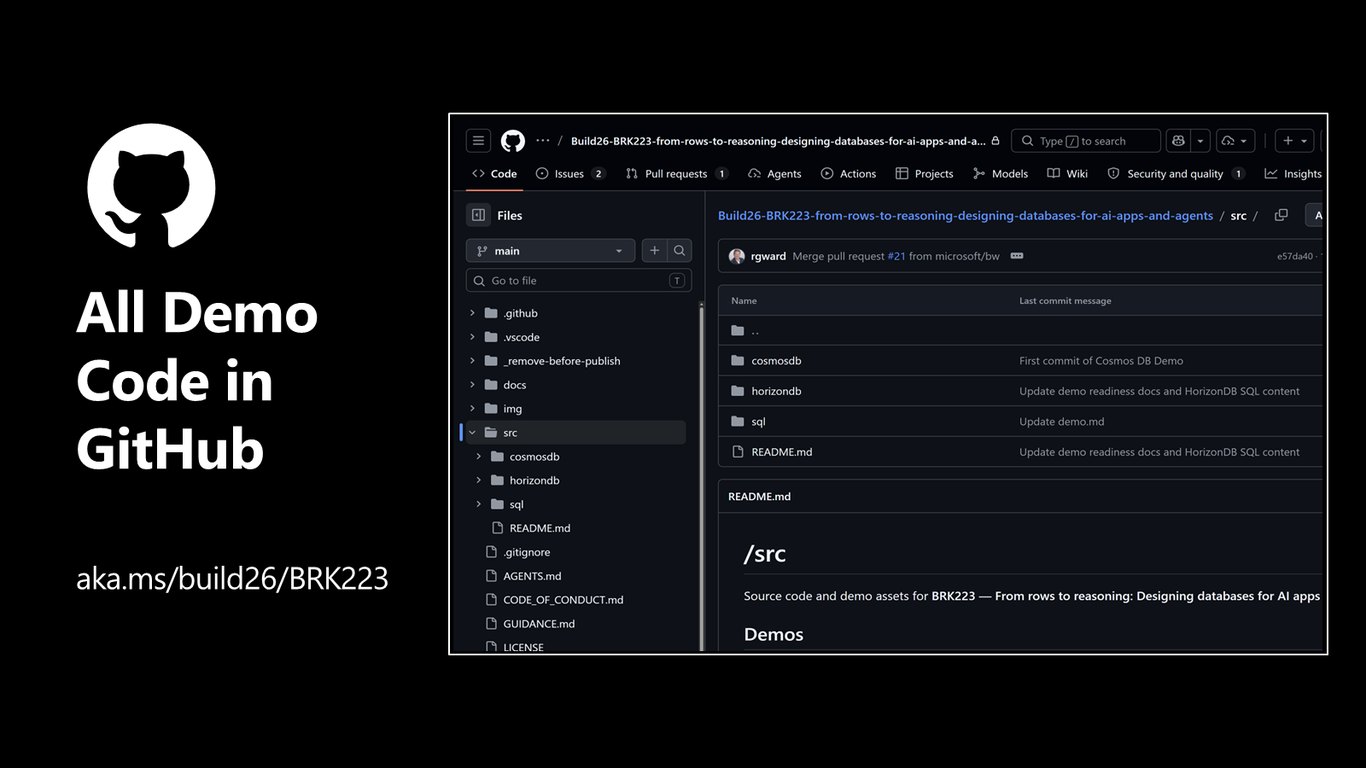
Task: Expand sql chevron in the file tree
Action: pyautogui.click(x=478, y=505)
